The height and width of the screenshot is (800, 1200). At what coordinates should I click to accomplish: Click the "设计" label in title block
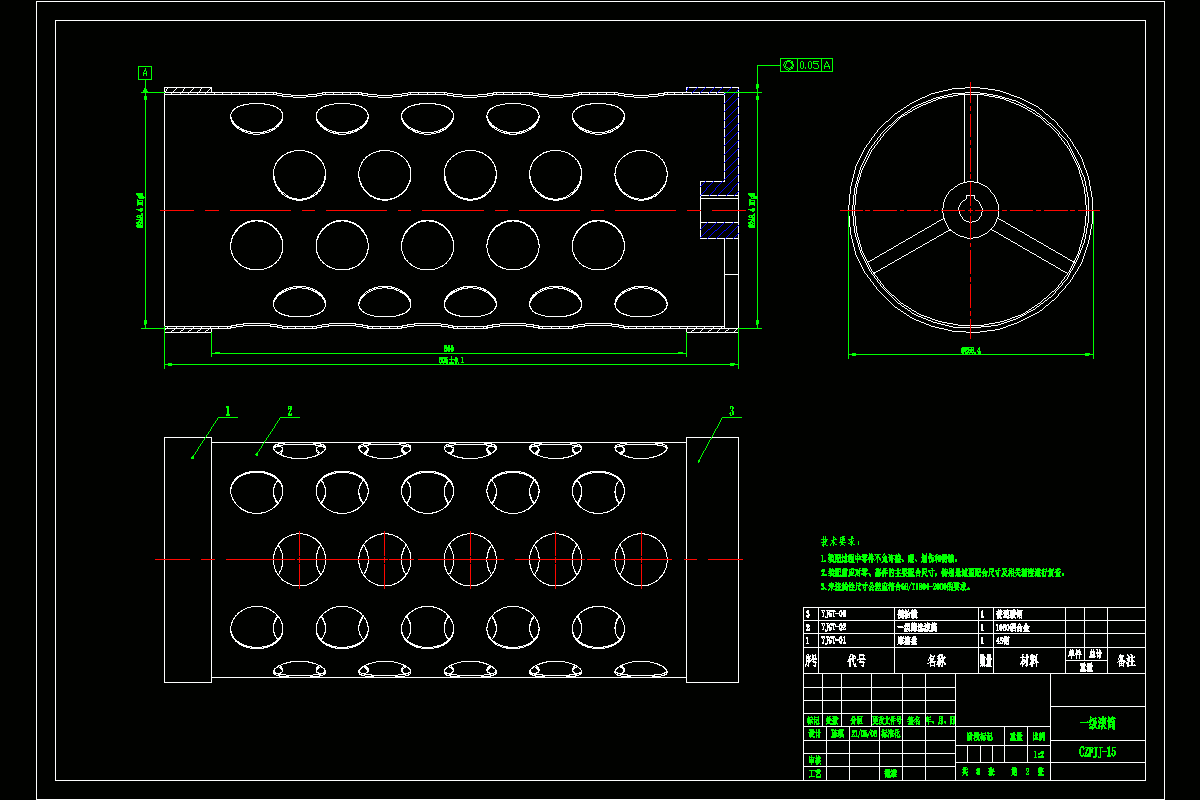(x=814, y=733)
